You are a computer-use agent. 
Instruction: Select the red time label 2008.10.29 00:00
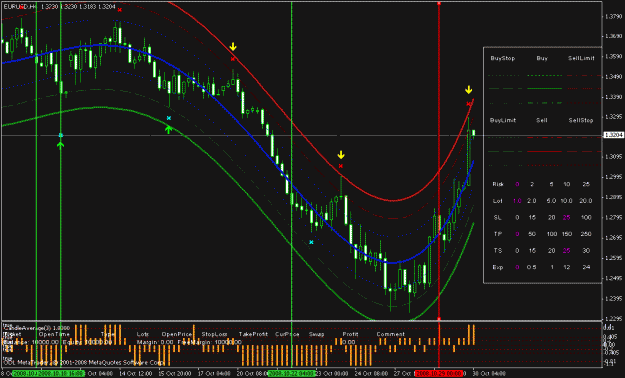pyautogui.click(x=438, y=374)
